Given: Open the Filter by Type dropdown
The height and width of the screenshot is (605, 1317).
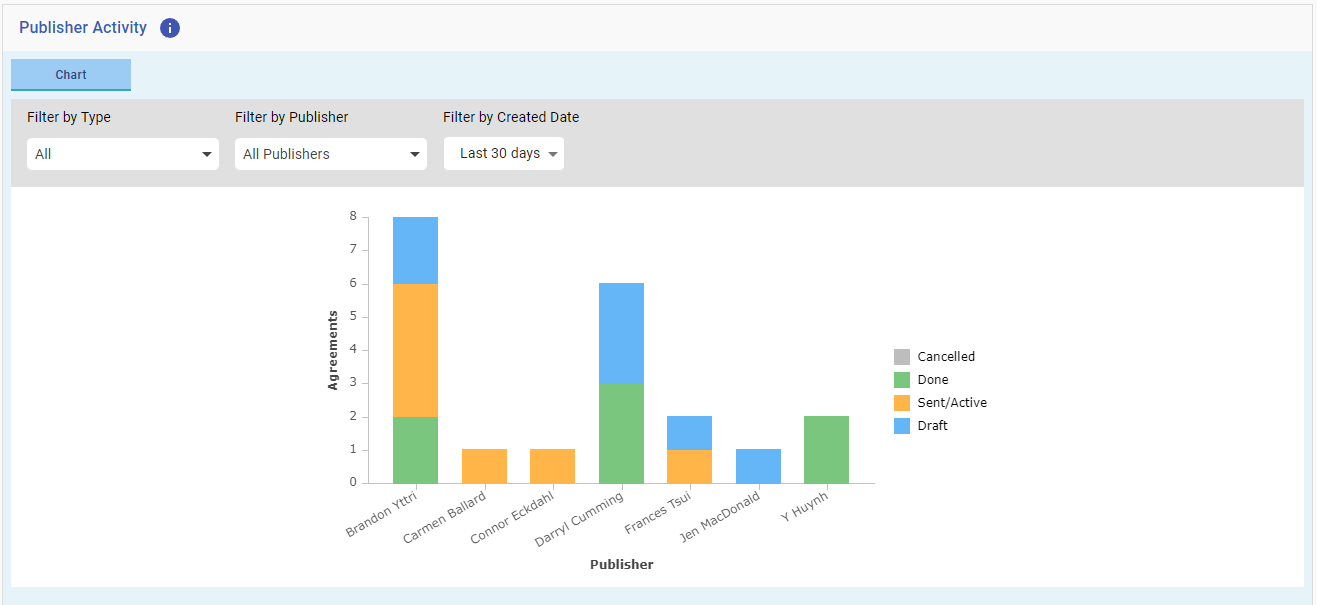Looking at the screenshot, I should click(x=123, y=154).
